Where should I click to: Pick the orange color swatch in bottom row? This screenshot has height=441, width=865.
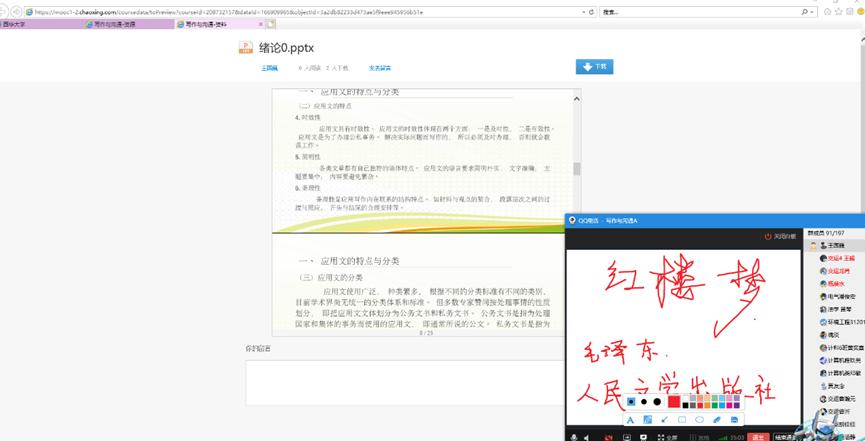point(707,405)
